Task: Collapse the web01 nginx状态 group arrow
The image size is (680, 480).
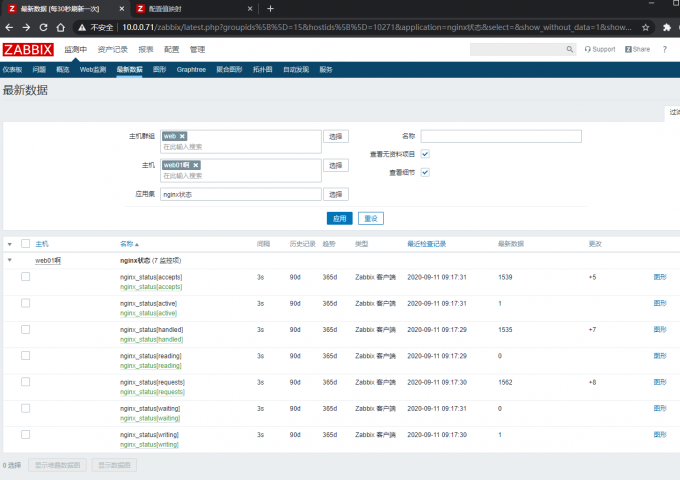Action: pyautogui.click(x=10, y=260)
